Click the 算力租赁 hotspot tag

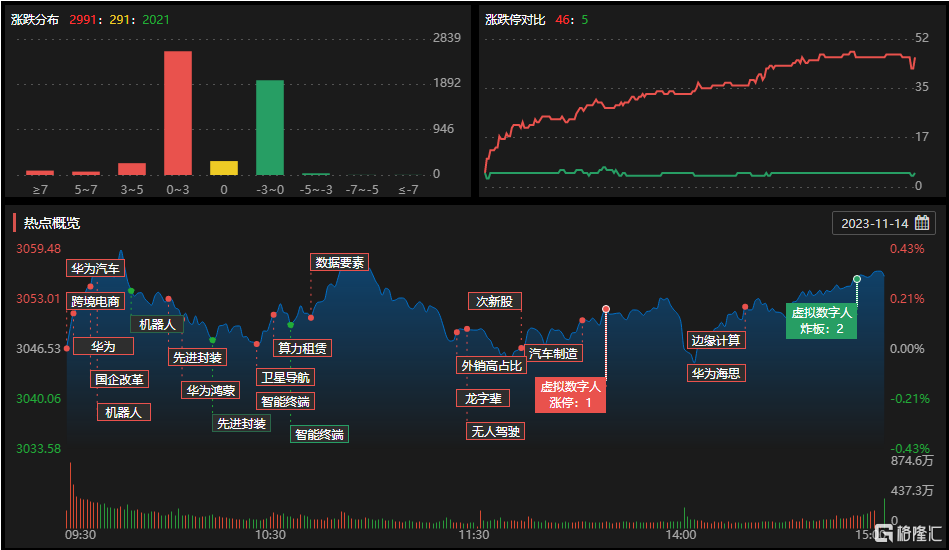tap(302, 348)
